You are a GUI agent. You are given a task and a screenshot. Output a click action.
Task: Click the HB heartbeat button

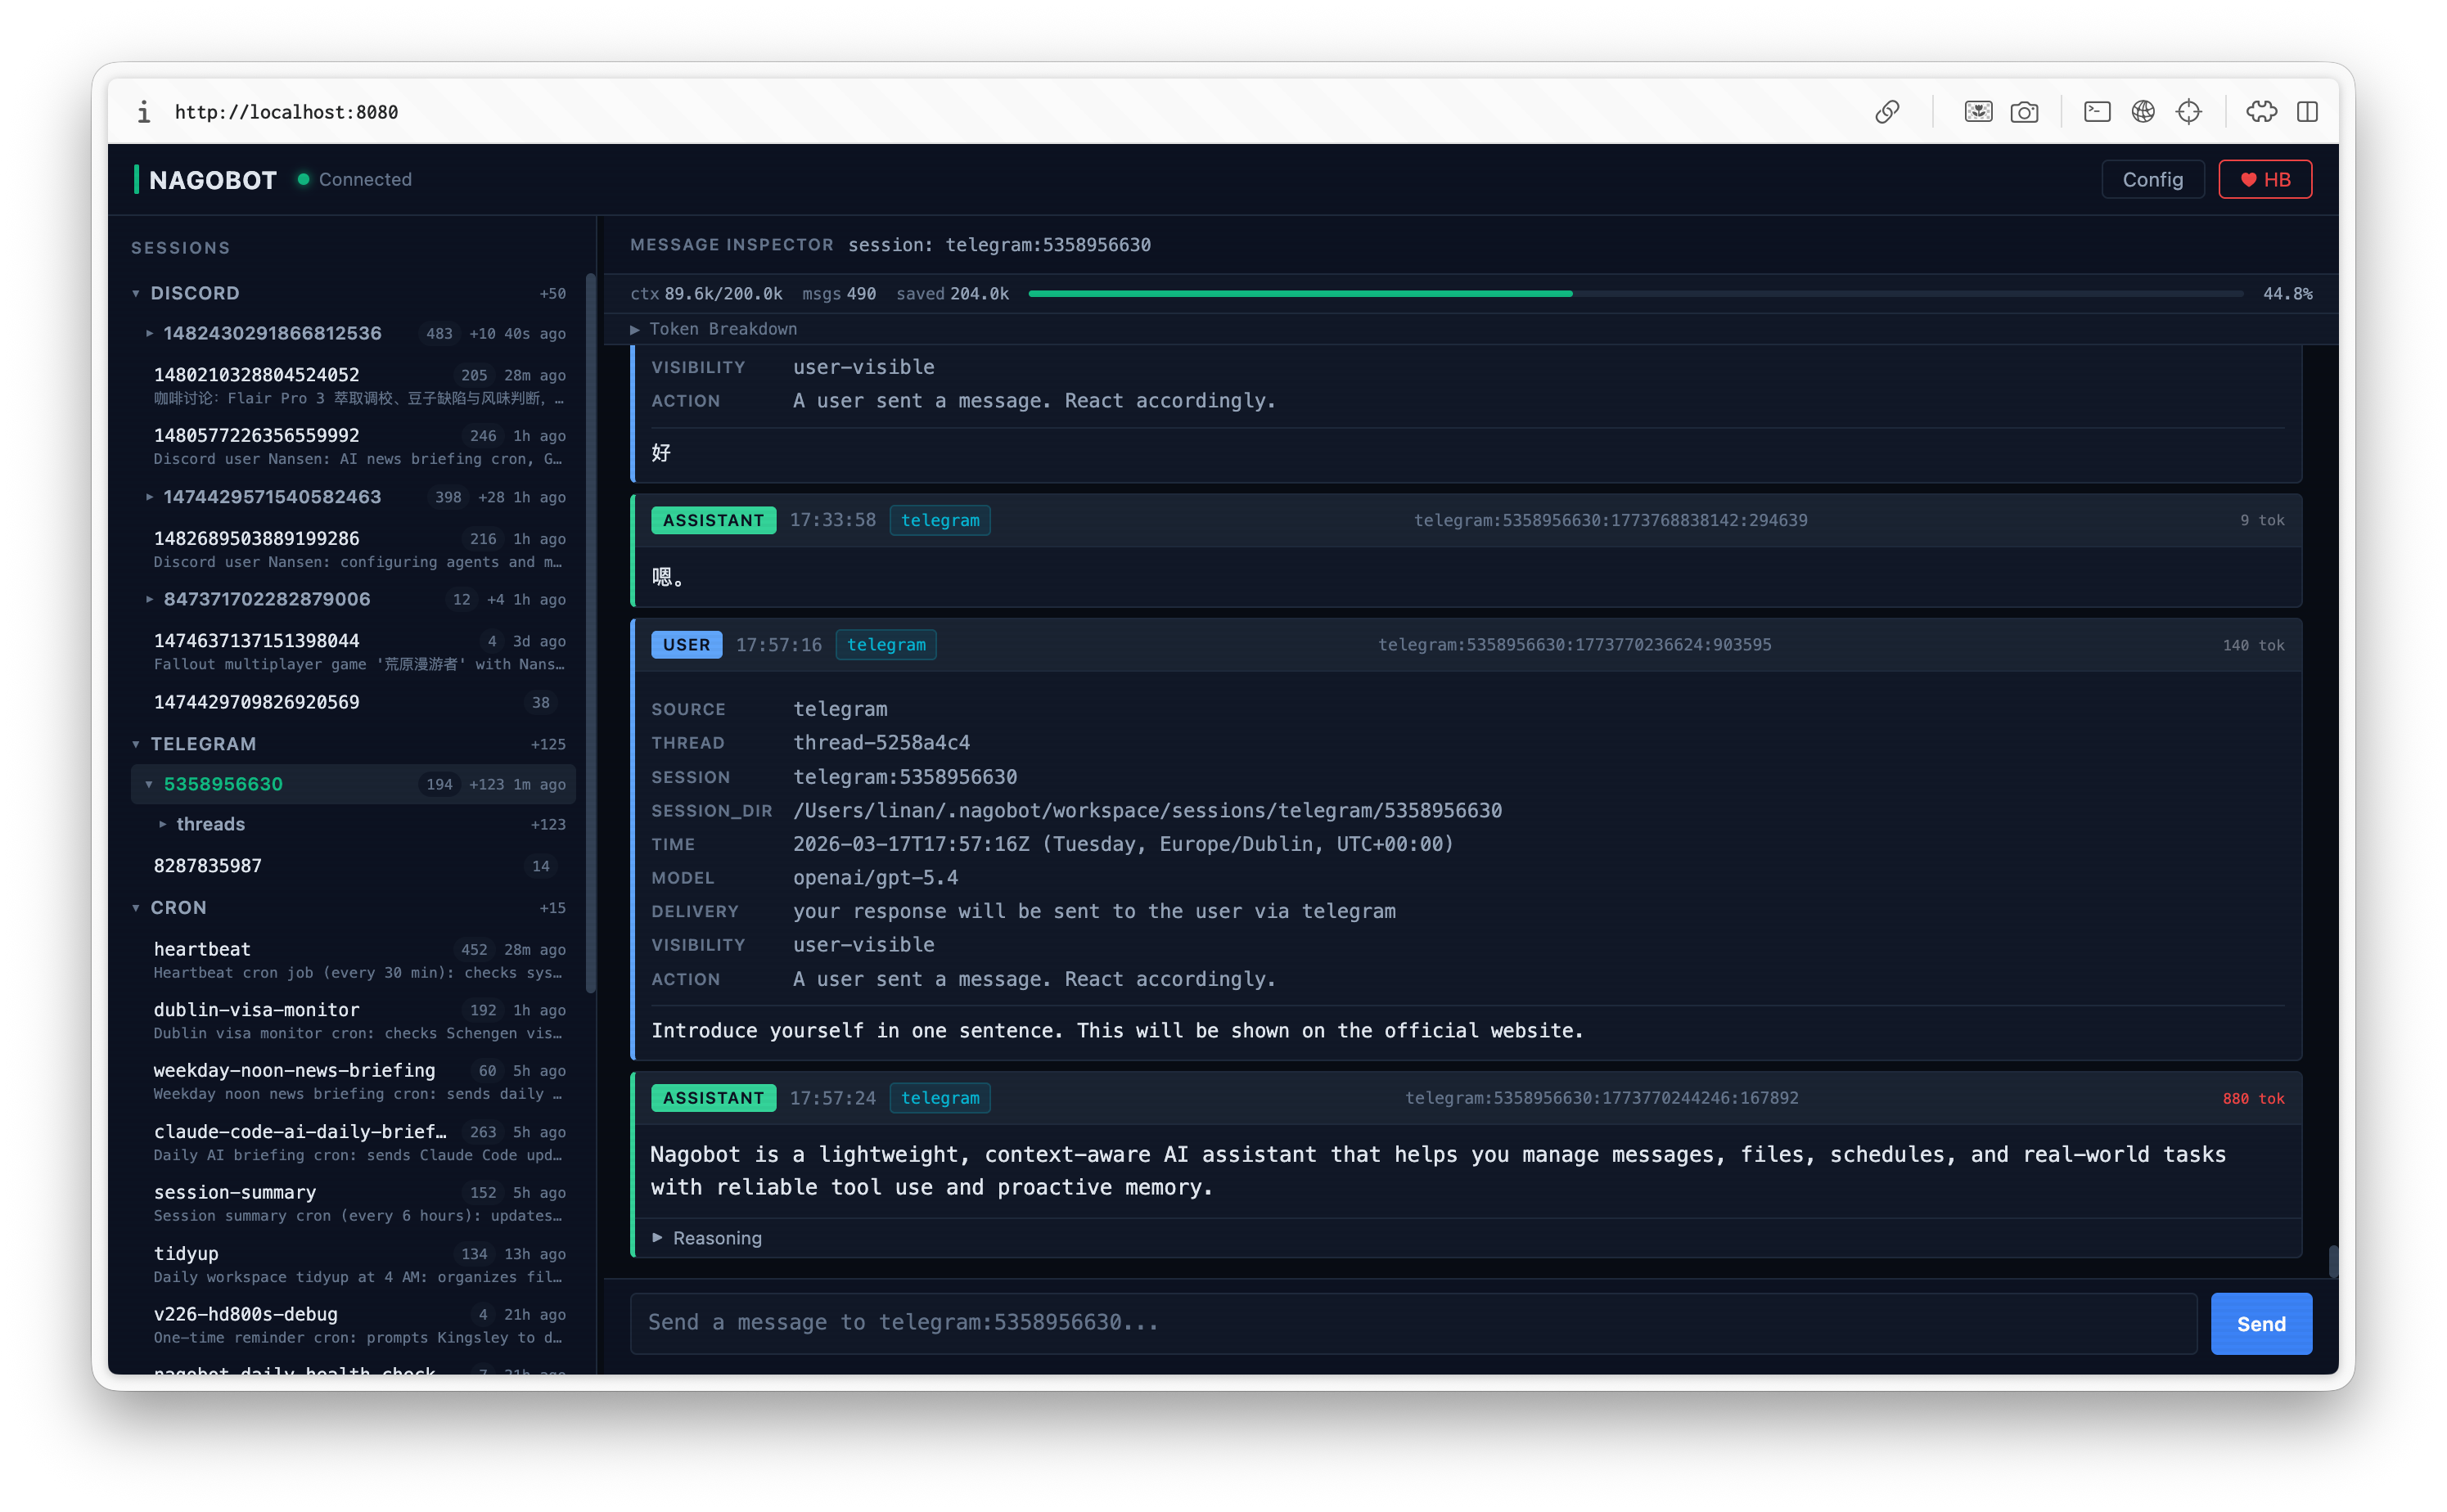[x=2264, y=179]
